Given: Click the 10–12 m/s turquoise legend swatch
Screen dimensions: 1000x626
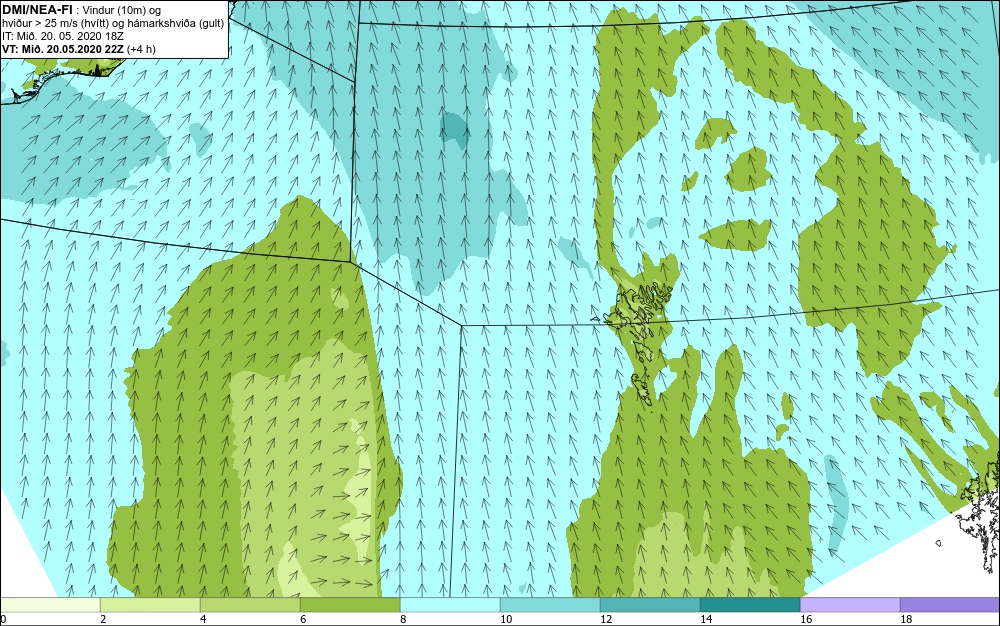Looking at the screenshot, I should (x=550, y=604).
